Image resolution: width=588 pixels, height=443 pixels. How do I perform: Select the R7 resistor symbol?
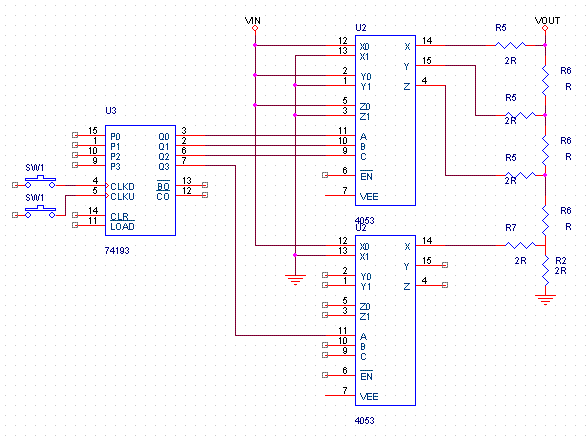click(x=520, y=245)
